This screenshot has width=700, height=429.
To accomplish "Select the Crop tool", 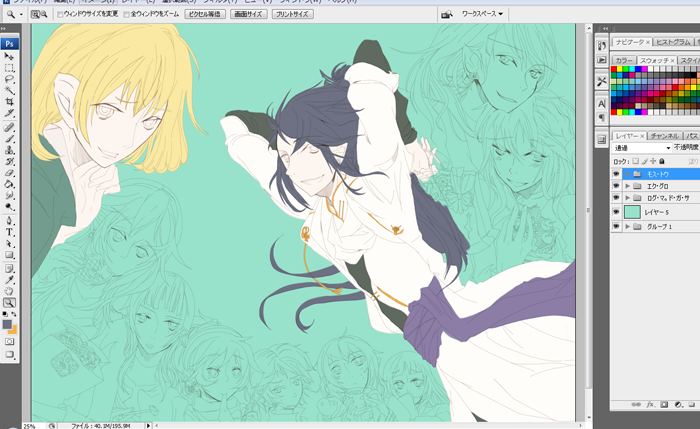I will click(9, 102).
